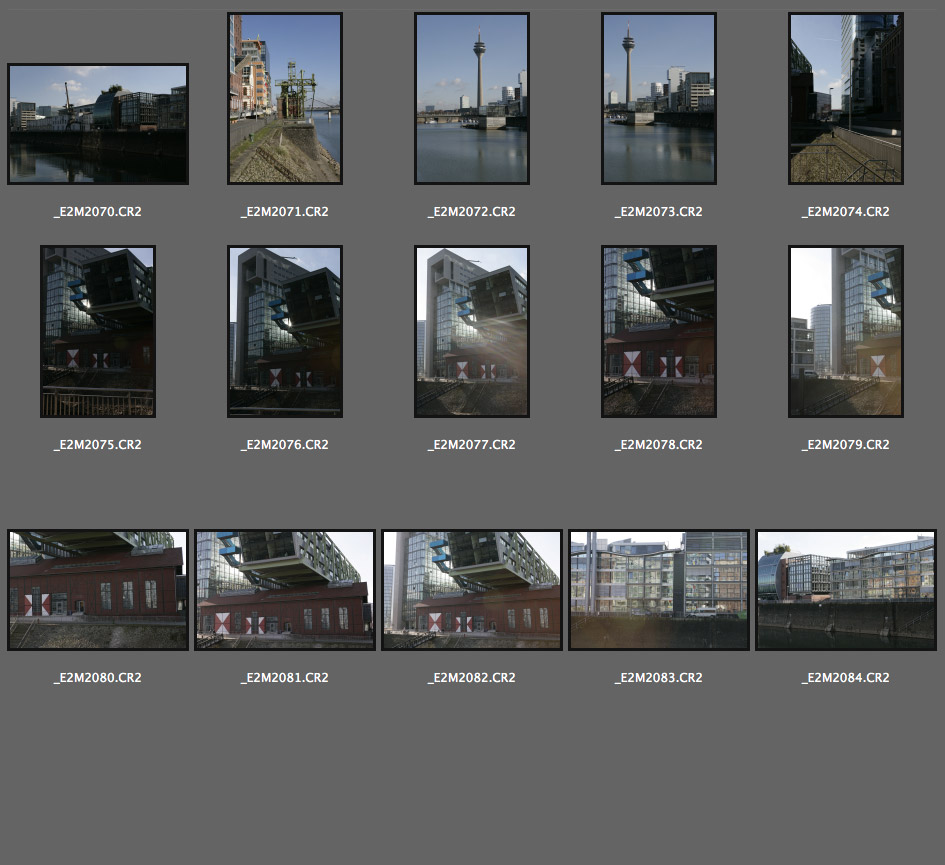Screen dimensions: 945x865
Task: Select the _E2M2075.CR2 building thumbnail
Action: (x=97, y=331)
